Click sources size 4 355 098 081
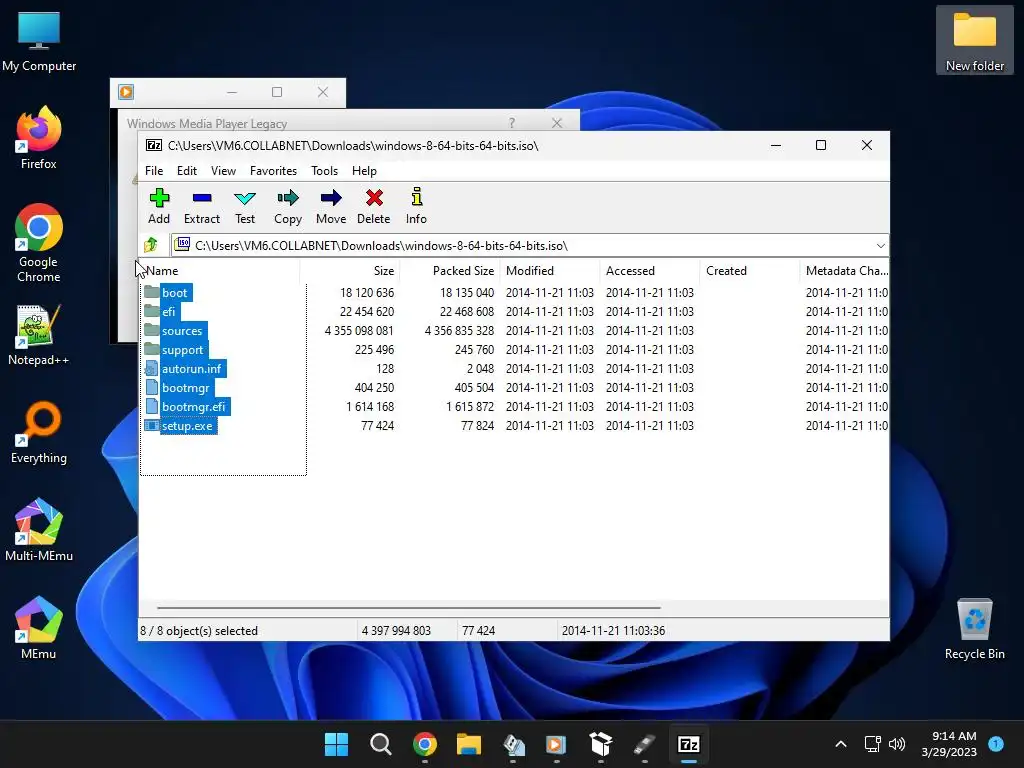The image size is (1024, 768). pos(359,330)
